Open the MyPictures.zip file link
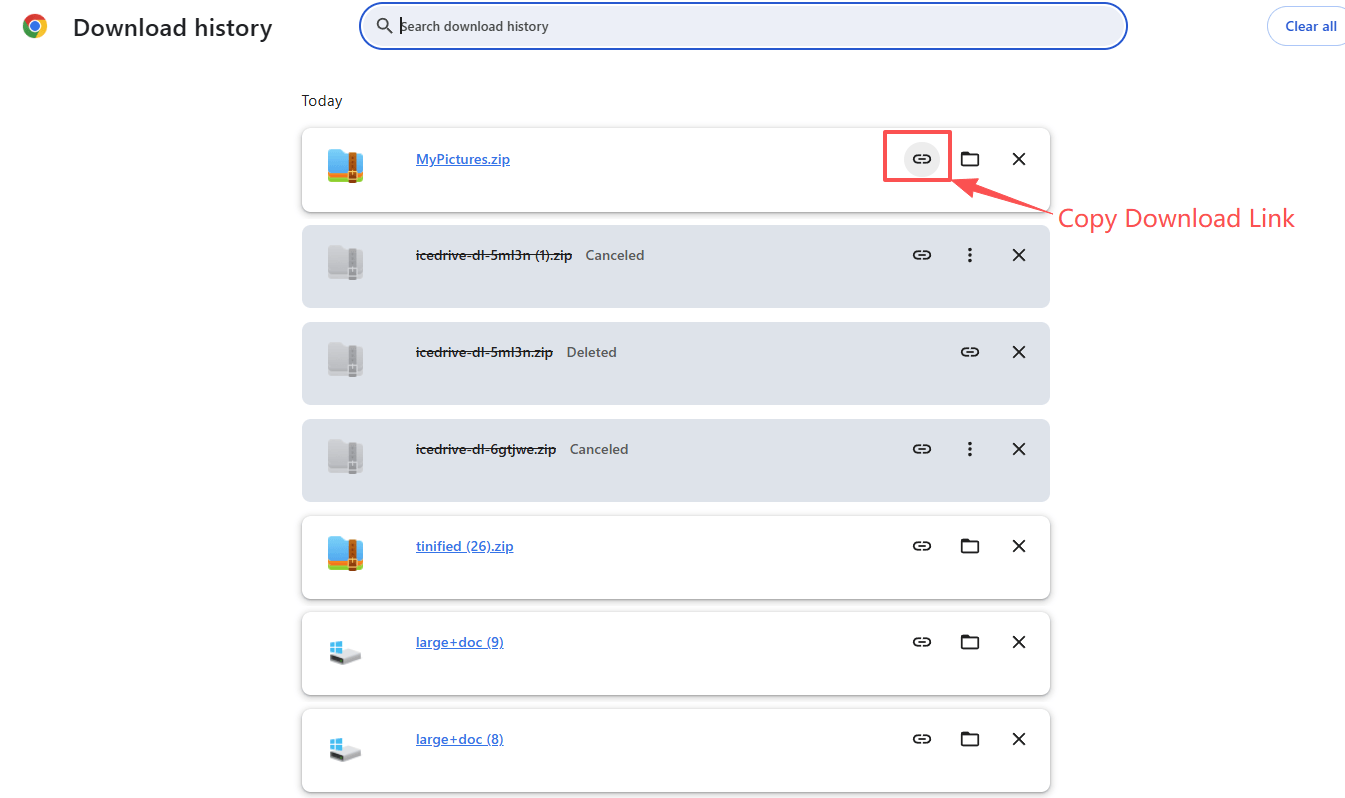1345x798 pixels. pos(462,158)
